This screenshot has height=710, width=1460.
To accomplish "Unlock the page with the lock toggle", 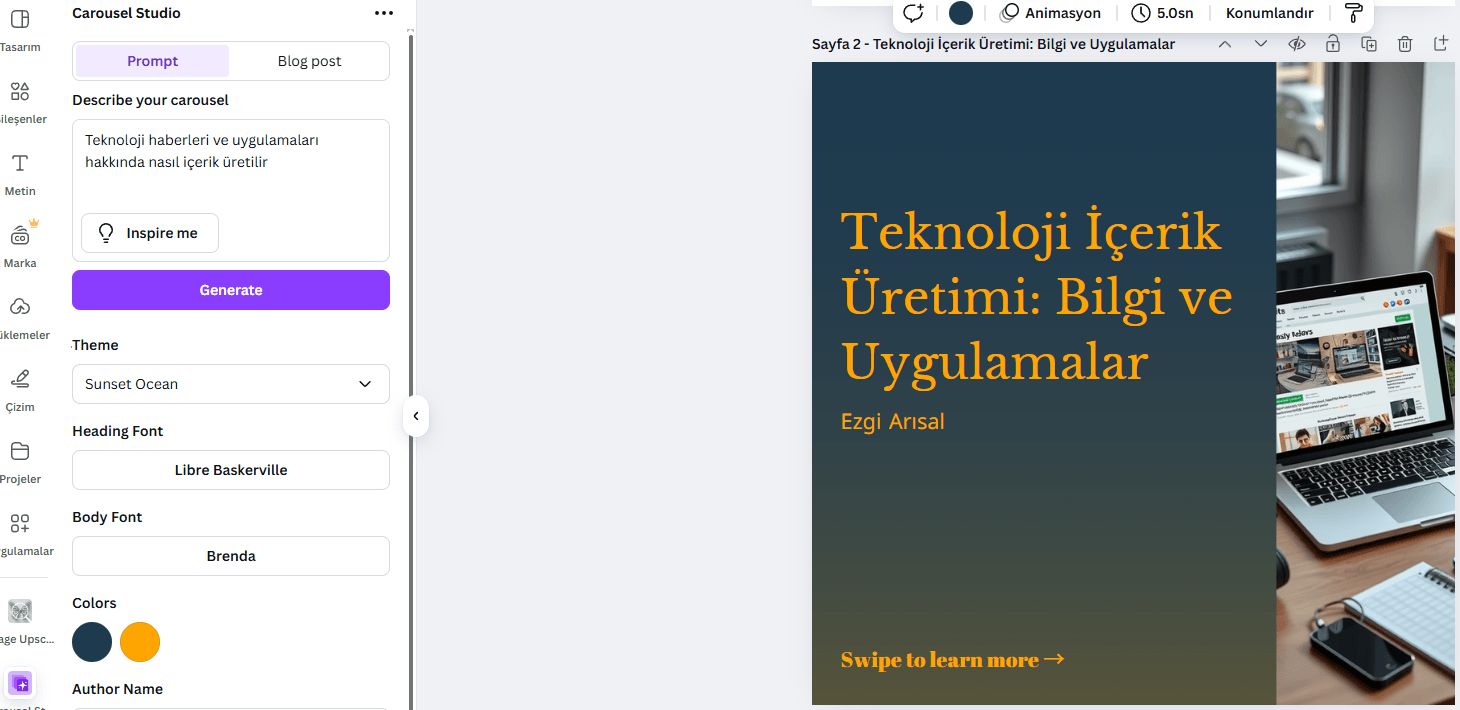I will tap(1333, 43).
